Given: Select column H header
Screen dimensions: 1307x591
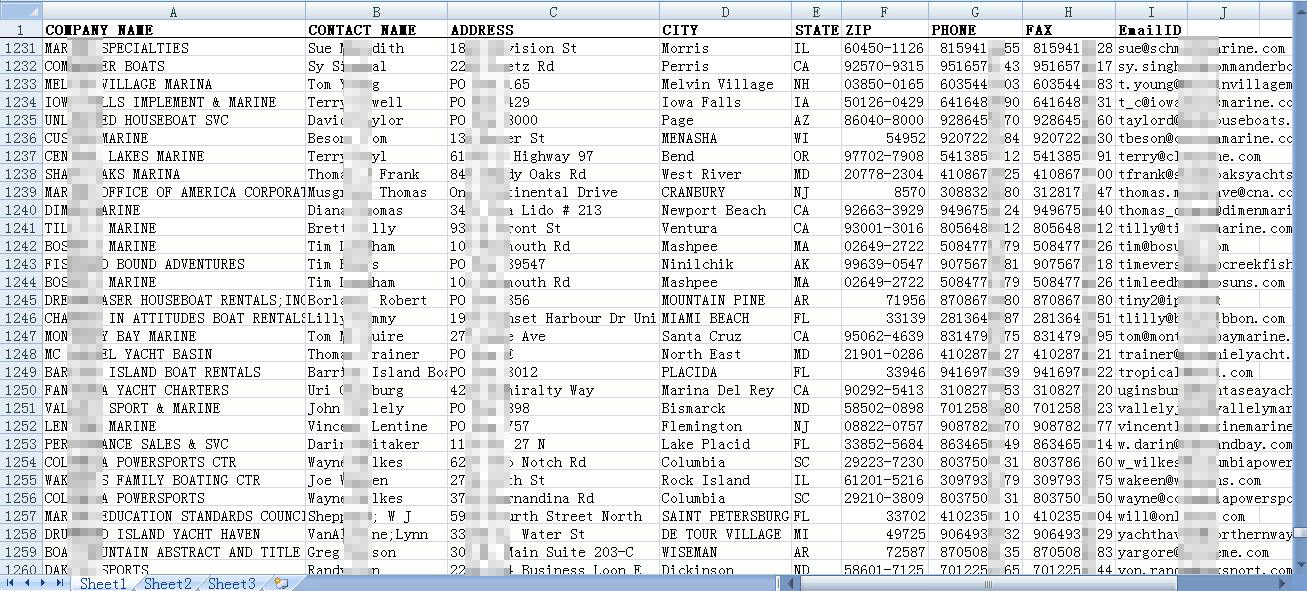Looking at the screenshot, I should (1068, 12).
